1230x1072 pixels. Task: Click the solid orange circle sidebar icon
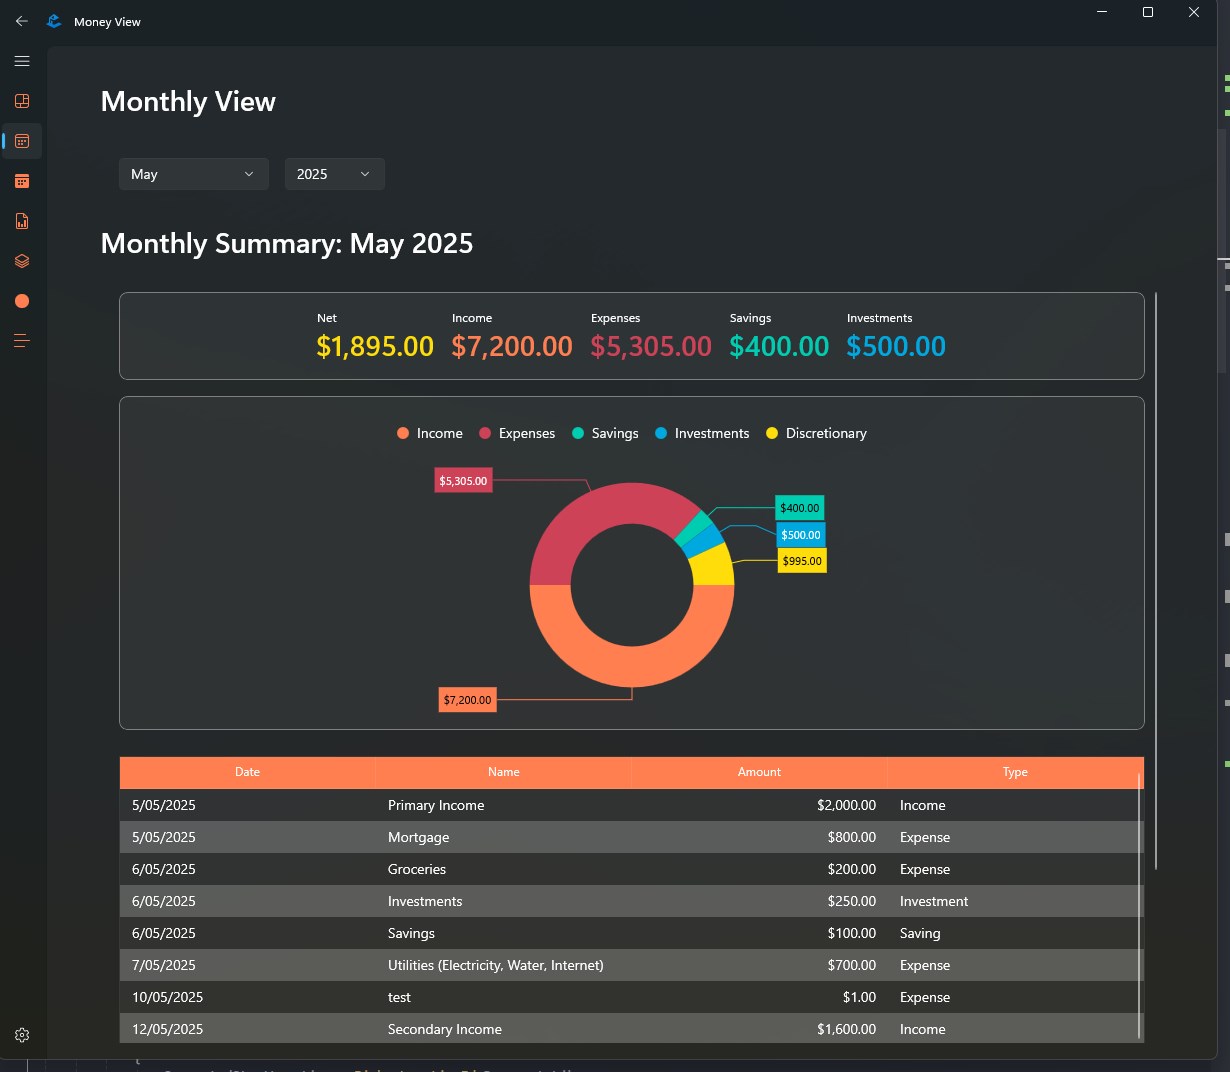click(22, 301)
